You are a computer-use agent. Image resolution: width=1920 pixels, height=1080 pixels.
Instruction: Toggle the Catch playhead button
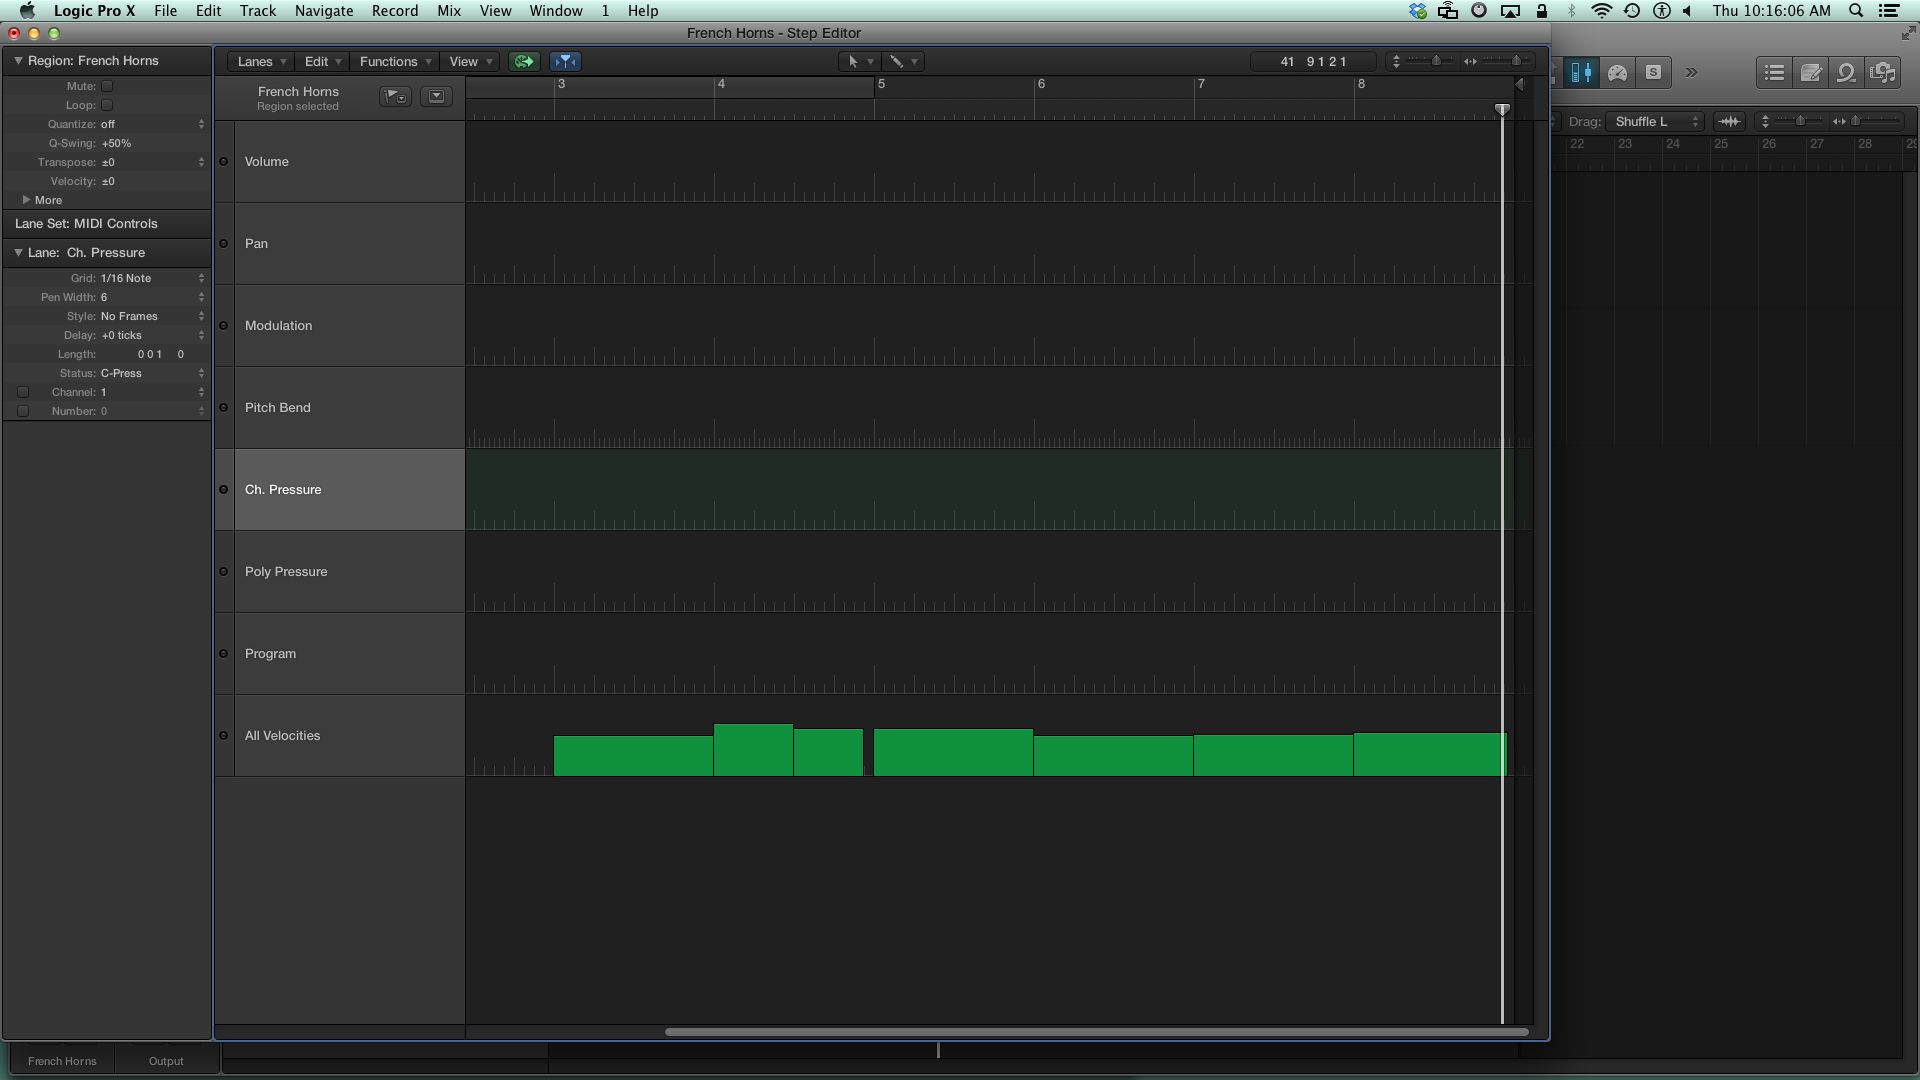click(x=565, y=61)
